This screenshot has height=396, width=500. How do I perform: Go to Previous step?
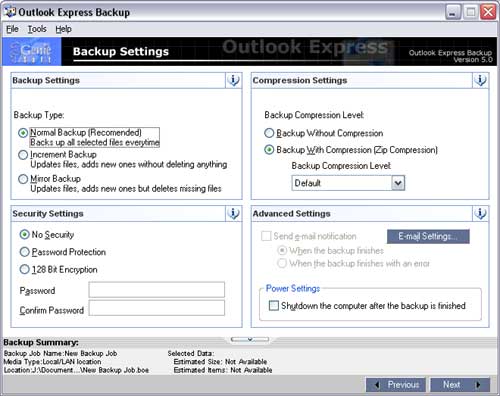tap(396, 385)
